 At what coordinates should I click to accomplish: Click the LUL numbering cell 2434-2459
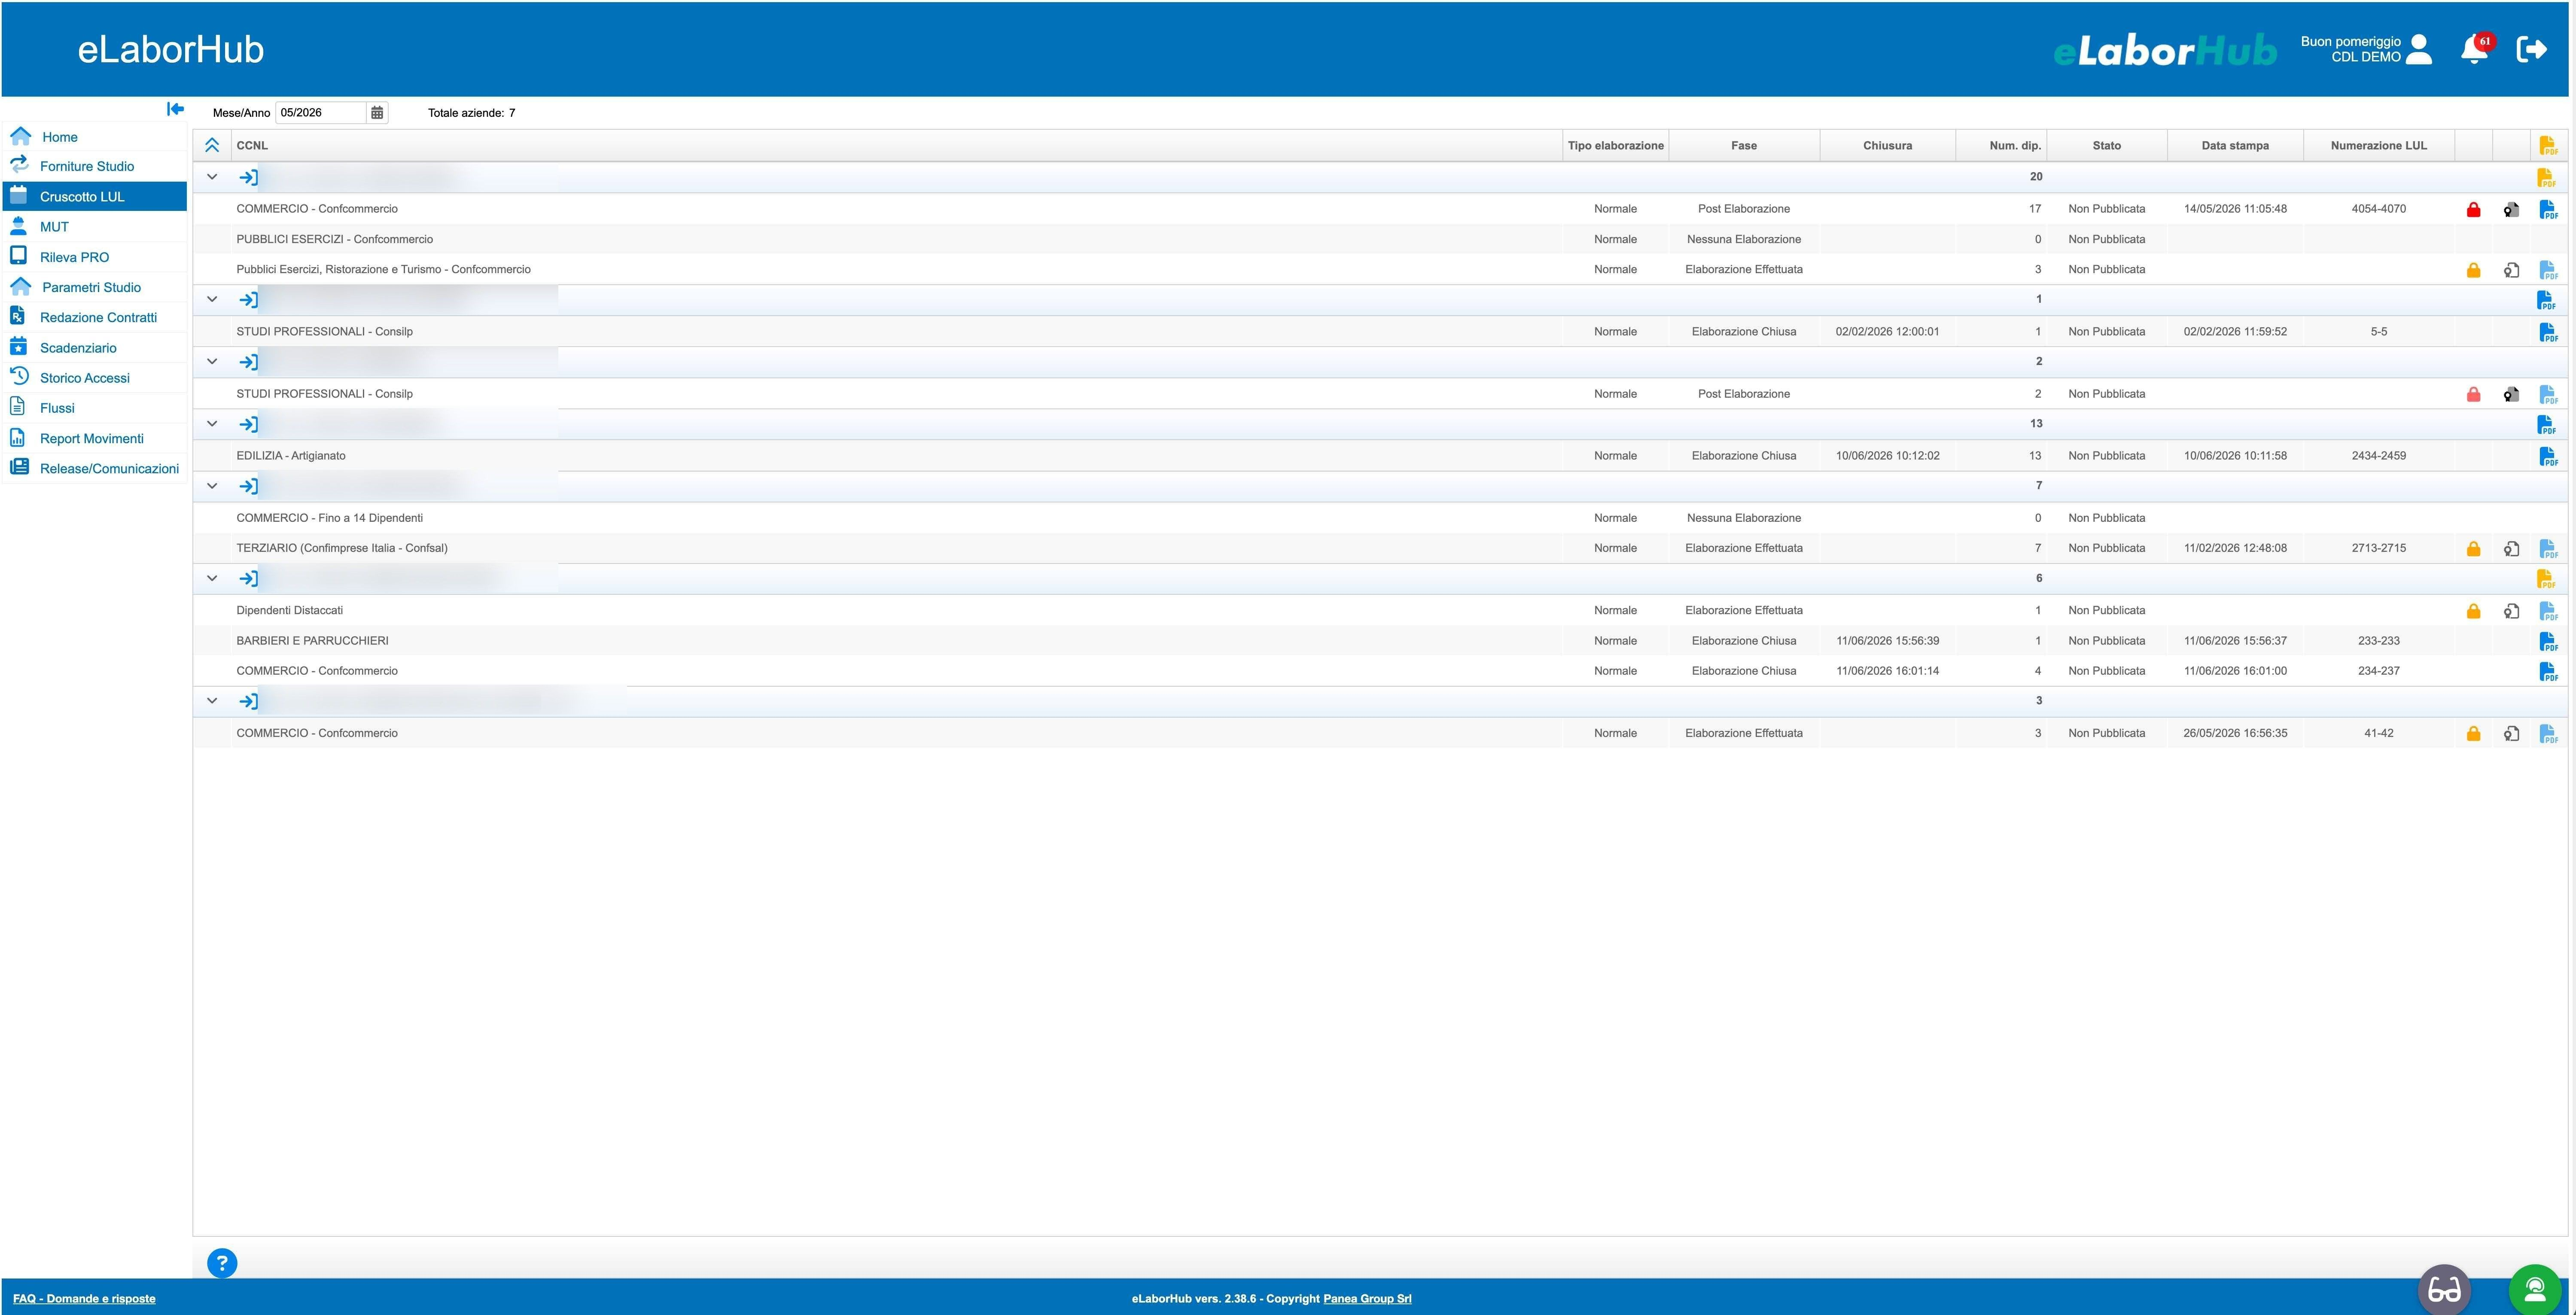[x=2379, y=456]
